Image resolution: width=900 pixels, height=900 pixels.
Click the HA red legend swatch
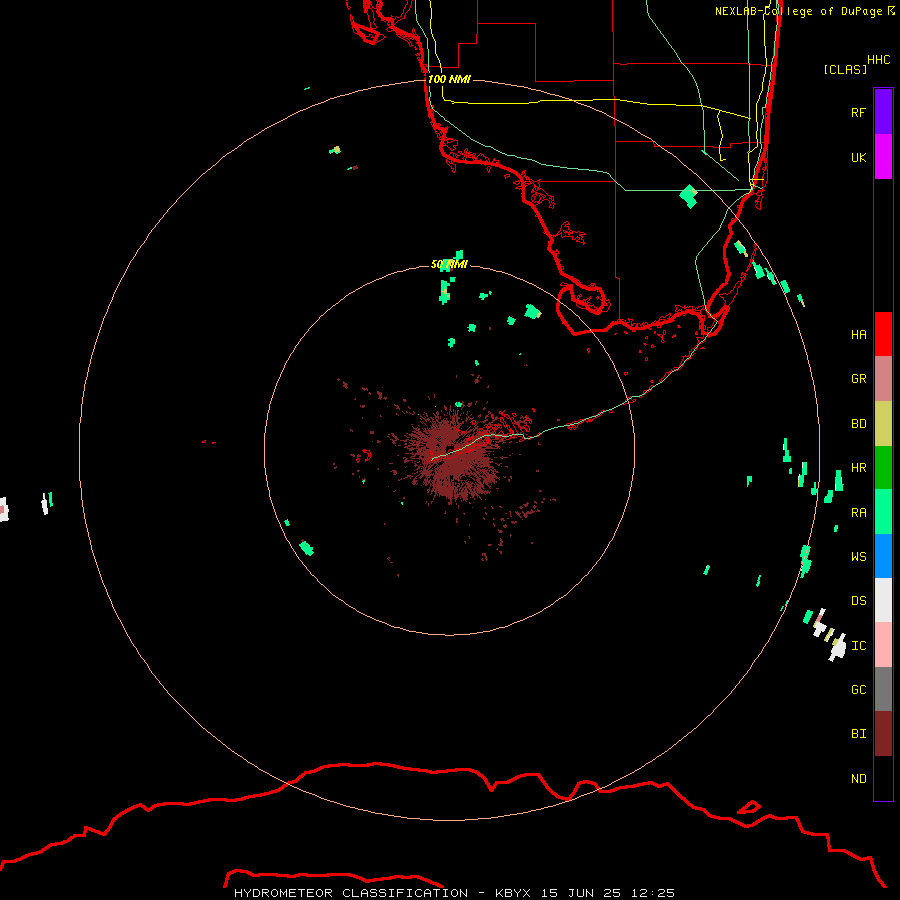click(883, 334)
